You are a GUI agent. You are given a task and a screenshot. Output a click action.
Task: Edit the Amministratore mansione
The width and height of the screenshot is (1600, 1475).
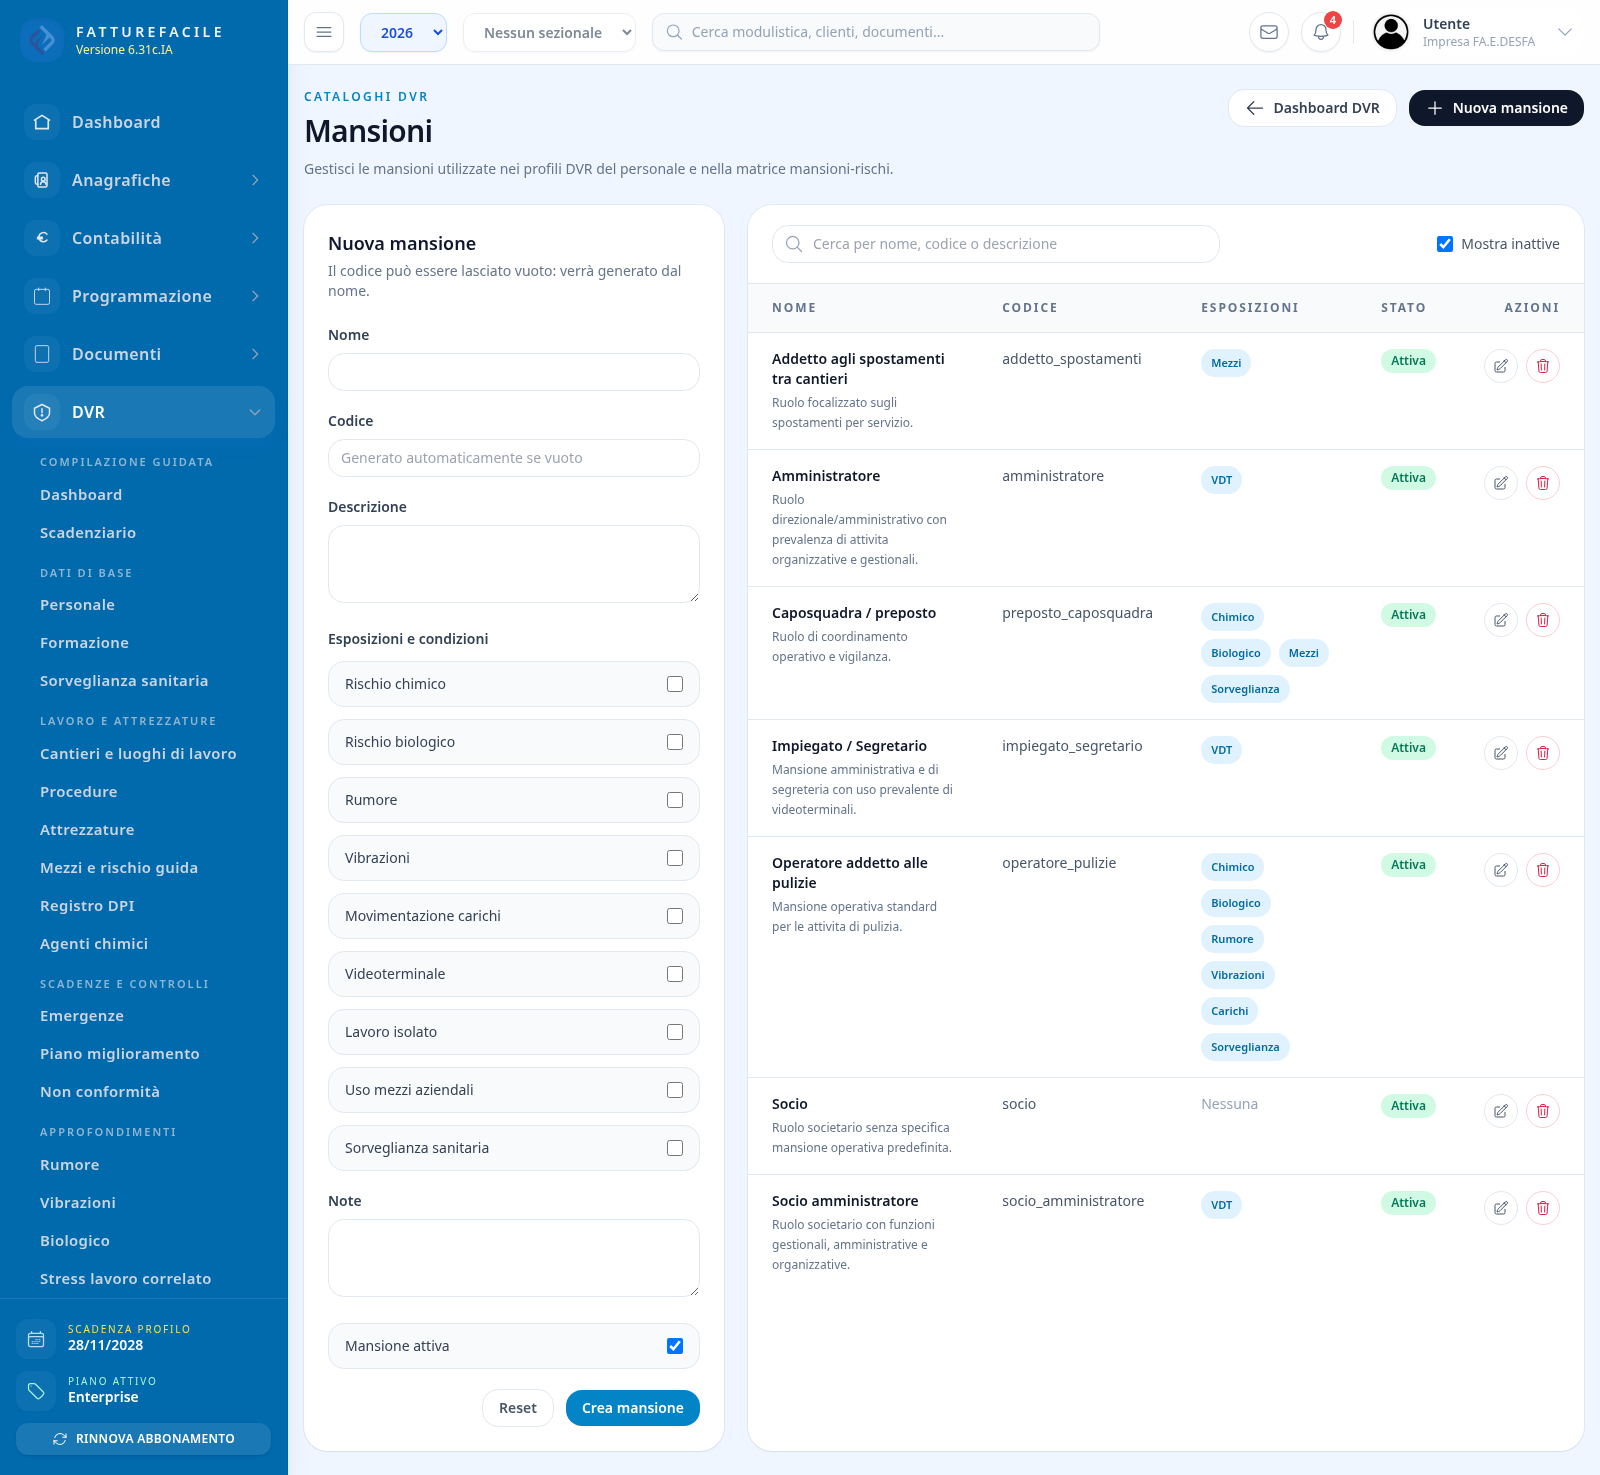[1501, 483]
